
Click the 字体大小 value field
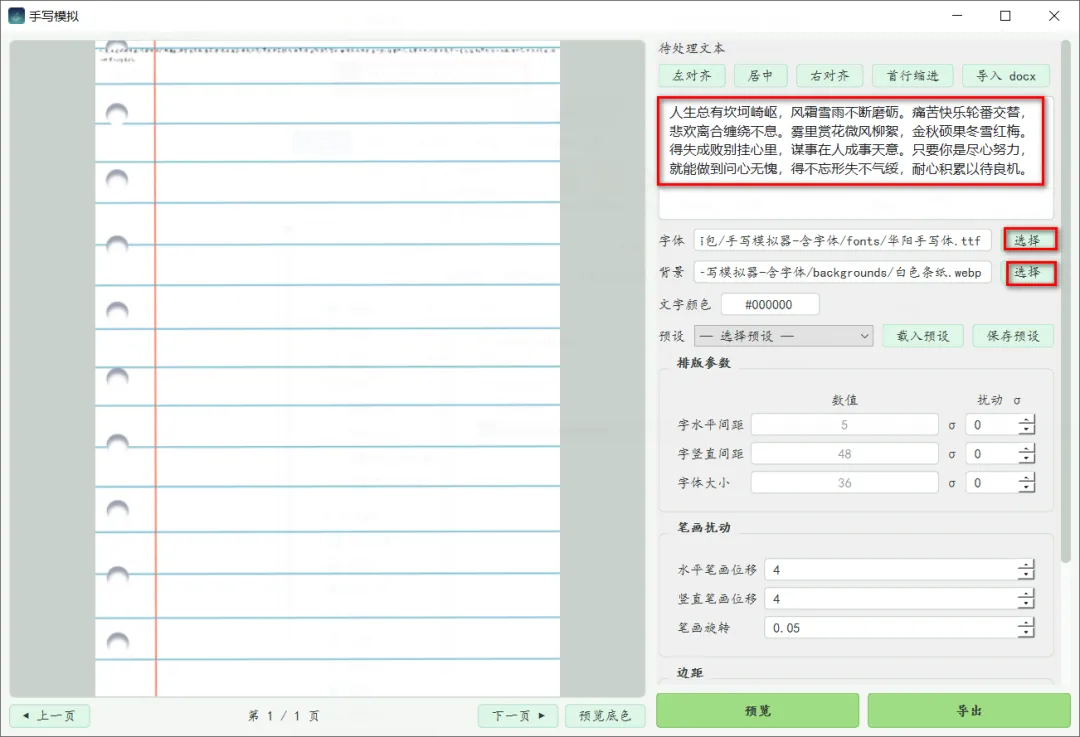(844, 483)
